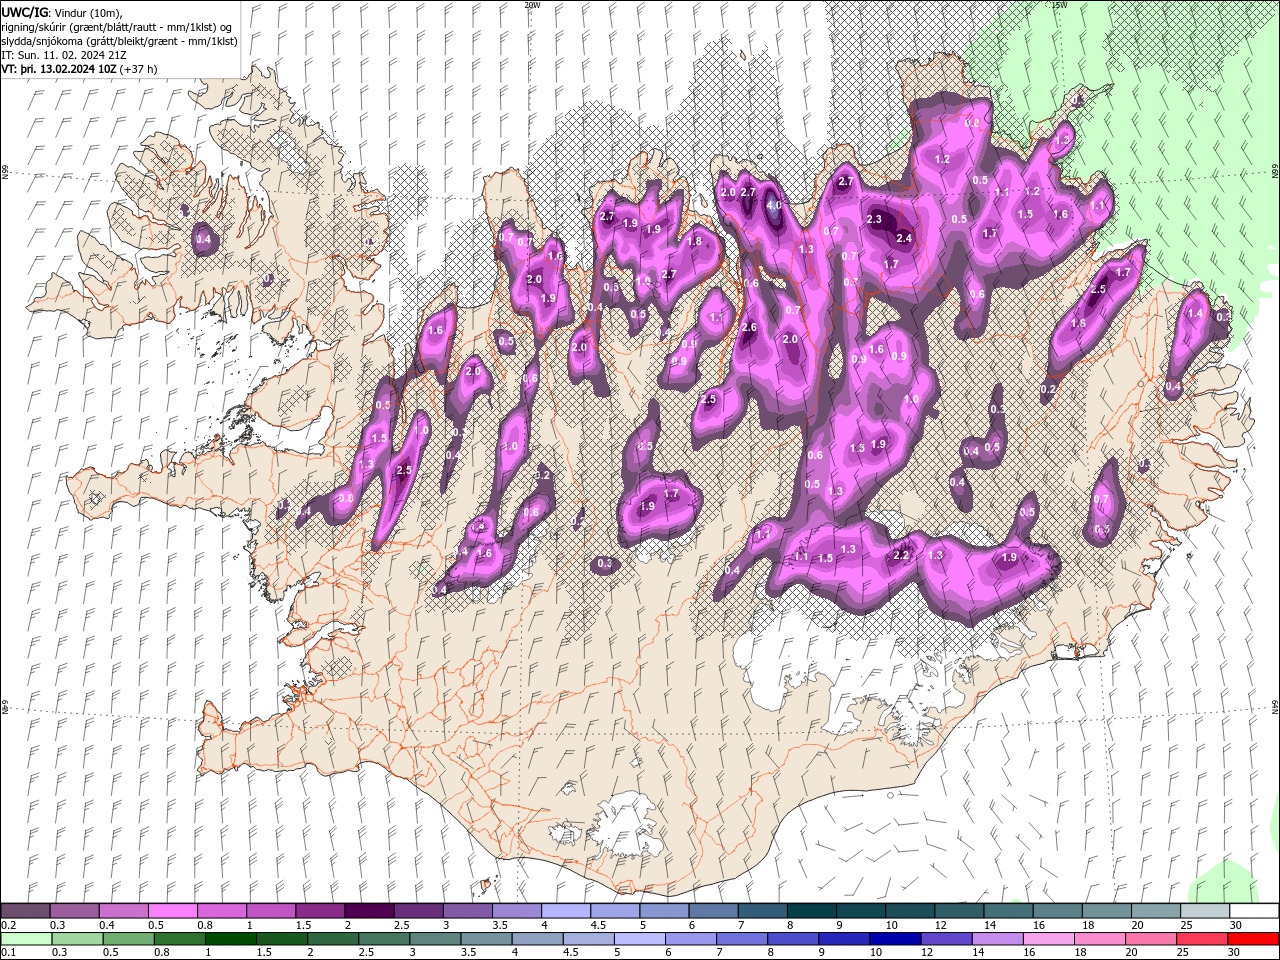
Task: Select top legend swatch between 0.2 and 0.3
Action: coord(25,911)
